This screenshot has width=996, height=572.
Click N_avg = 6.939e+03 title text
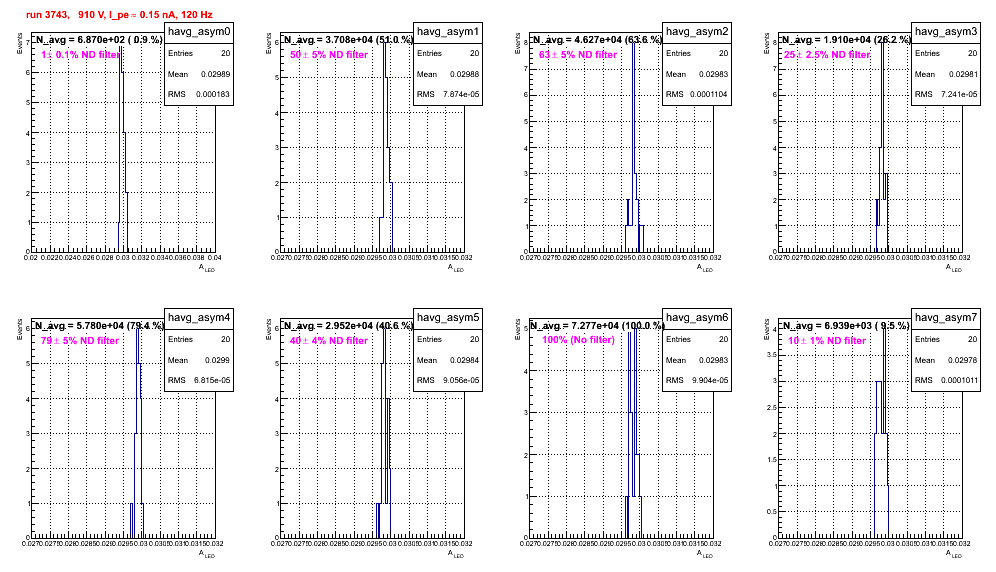[x=845, y=325]
